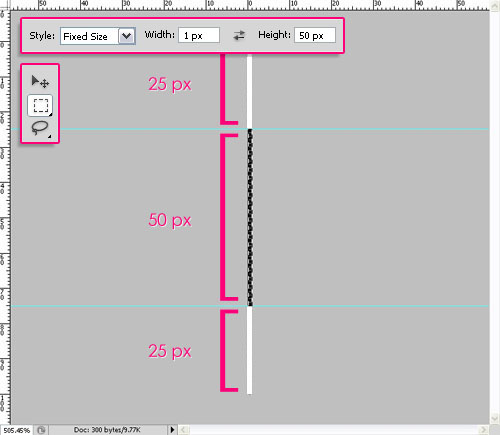This screenshot has height=435, width=500.
Task: Click the zoom percentage field 505.45%
Action: coord(17,430)
